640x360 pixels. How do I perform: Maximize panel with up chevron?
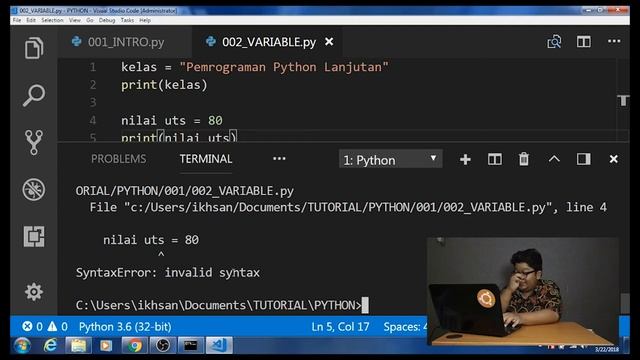point(554,159)
